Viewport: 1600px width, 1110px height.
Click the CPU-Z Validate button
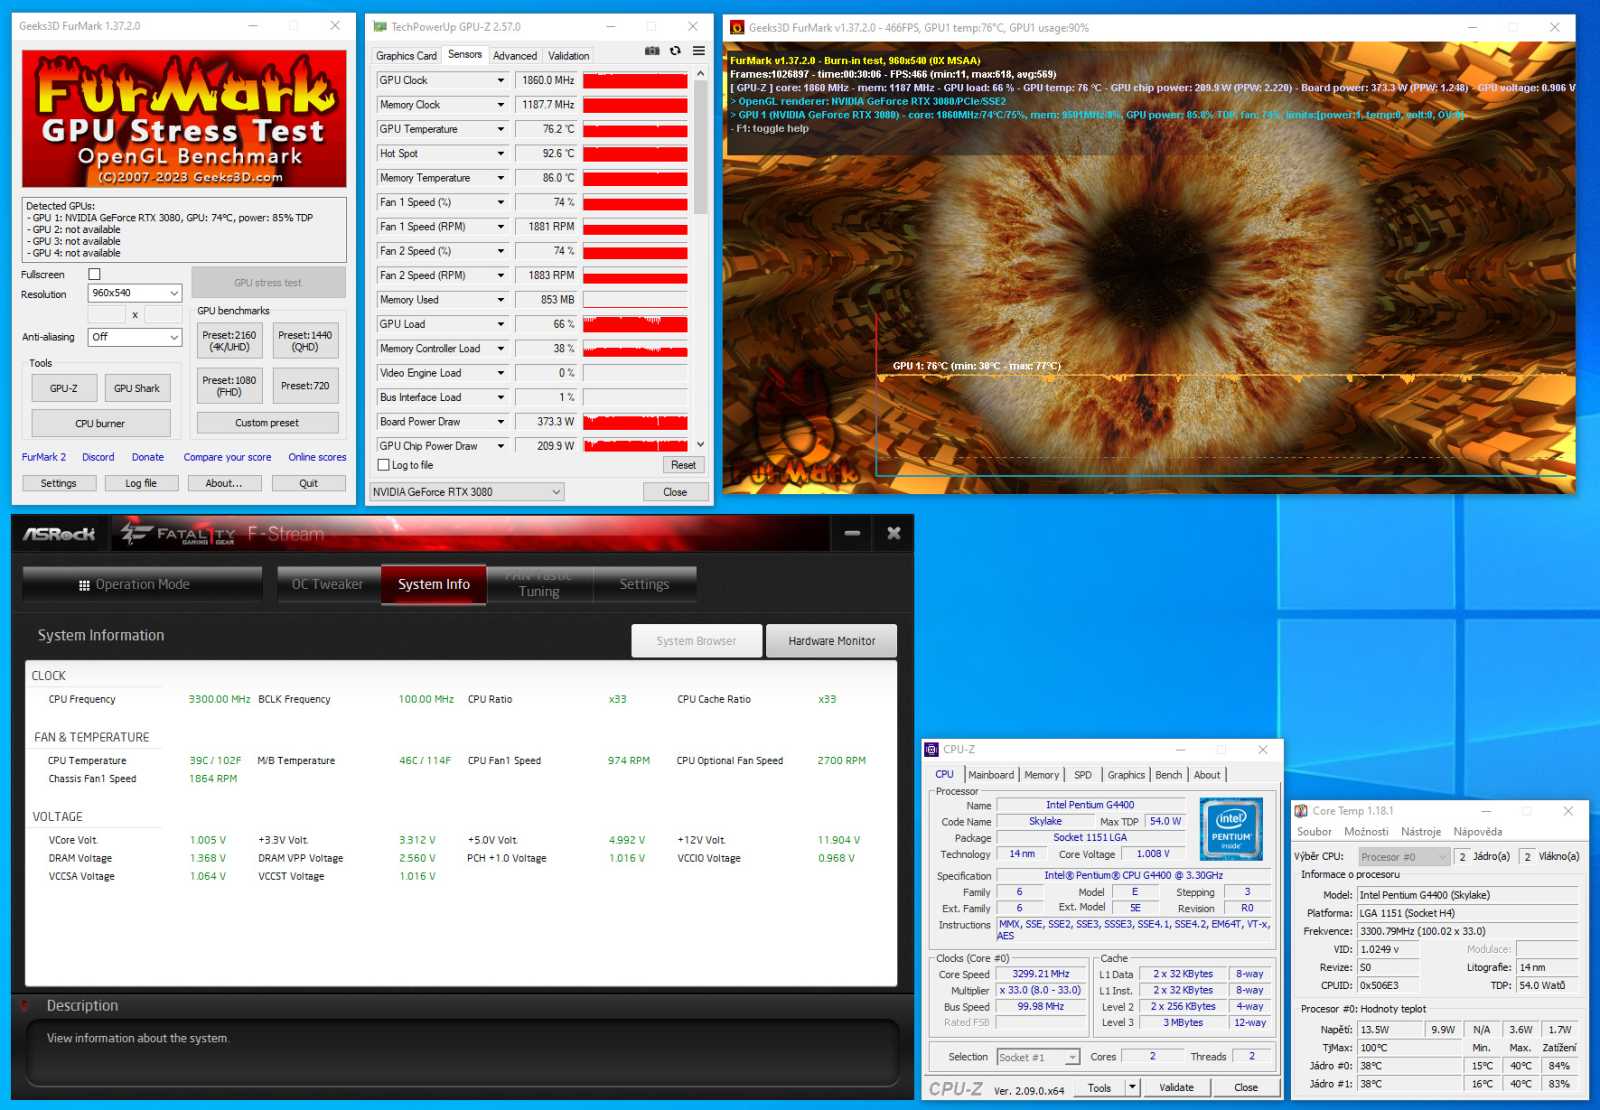tap(1176, 1087)
